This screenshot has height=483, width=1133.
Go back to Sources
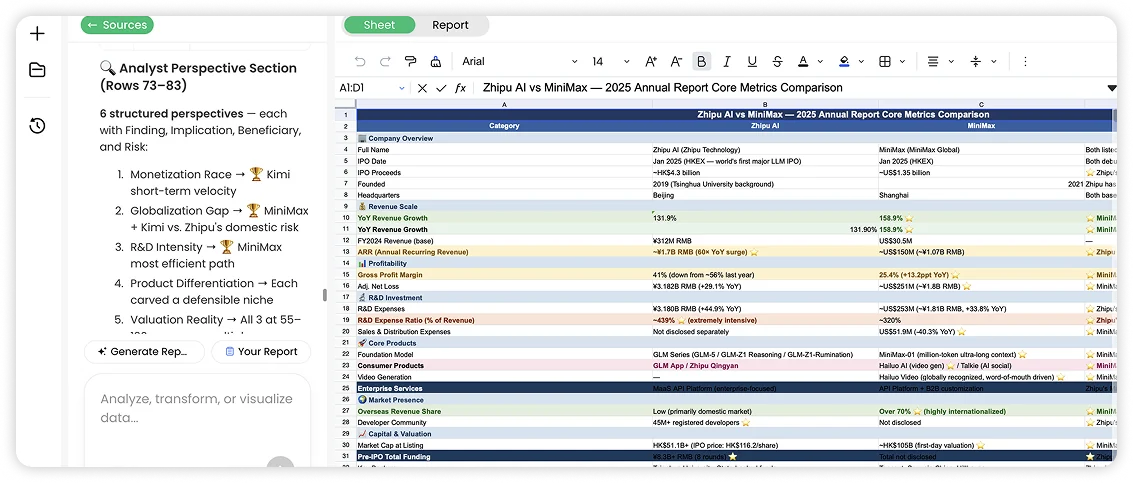click(117, 25)
